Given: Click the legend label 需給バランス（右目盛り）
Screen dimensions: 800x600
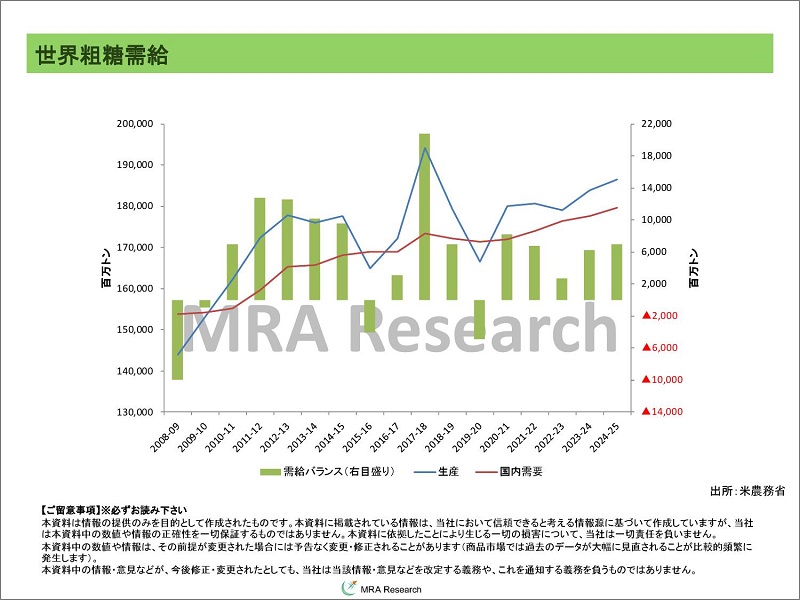Looking at the screenshot, I should pos(339,472).
